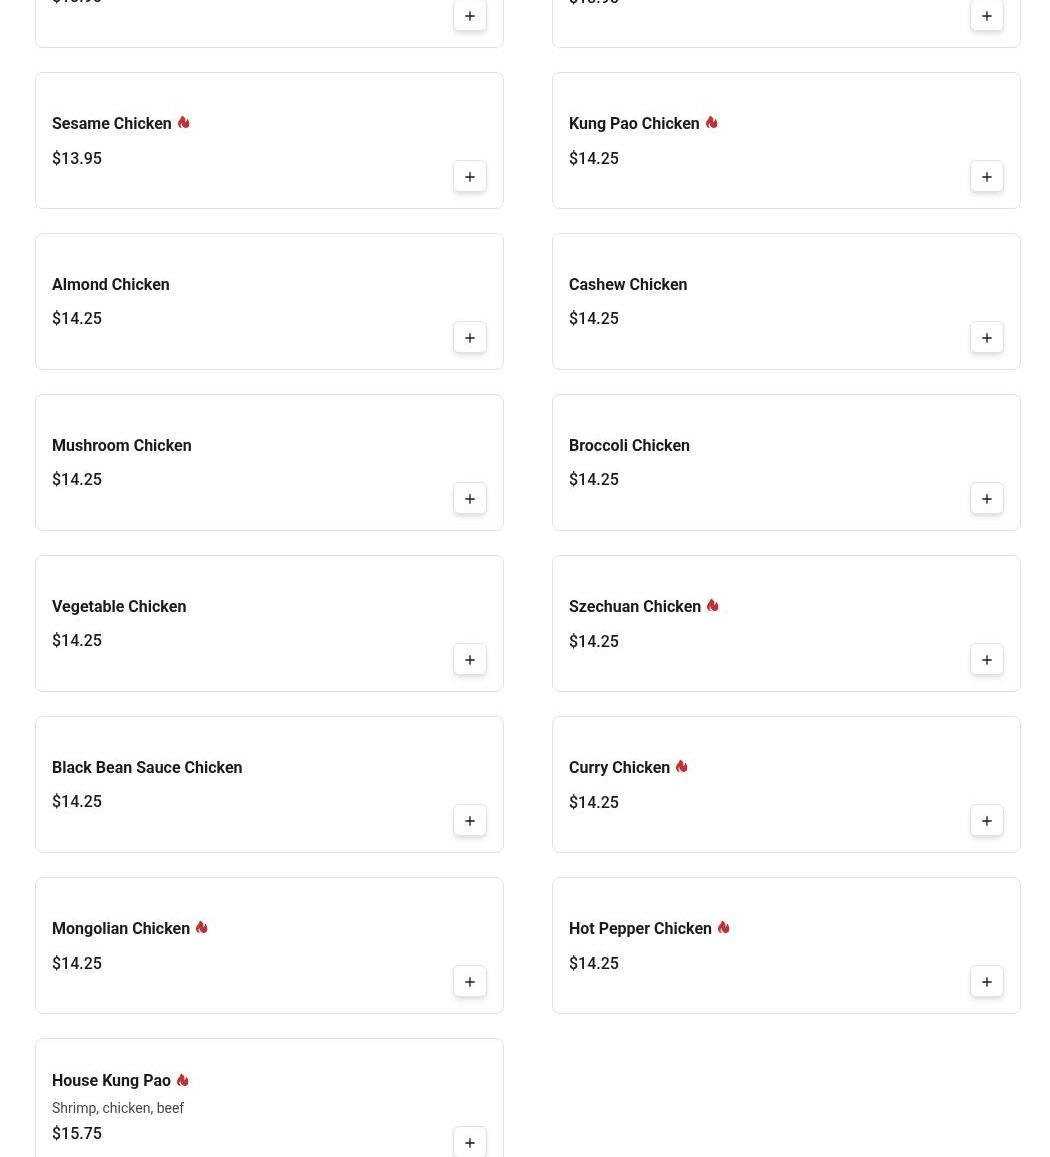Add Cashew Chicken using plus icon
Screen dimensions: 1050x1157
[x=986, y=338]
